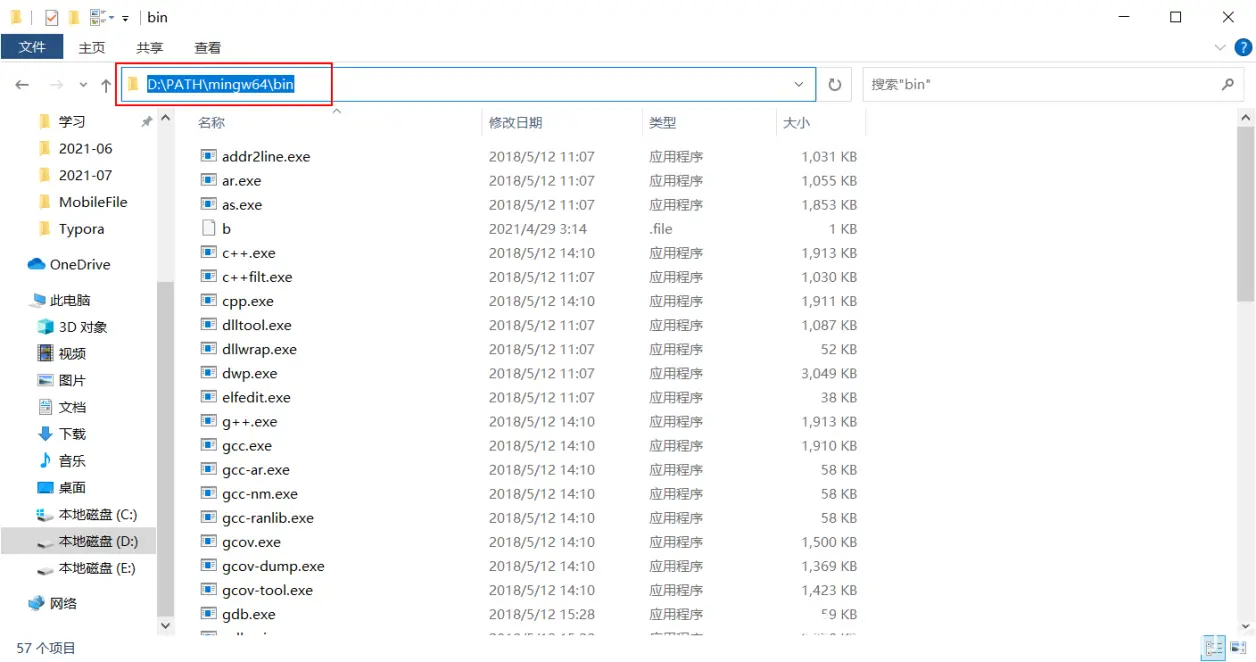Sort by 修改日期 column header

pos(515,122)
